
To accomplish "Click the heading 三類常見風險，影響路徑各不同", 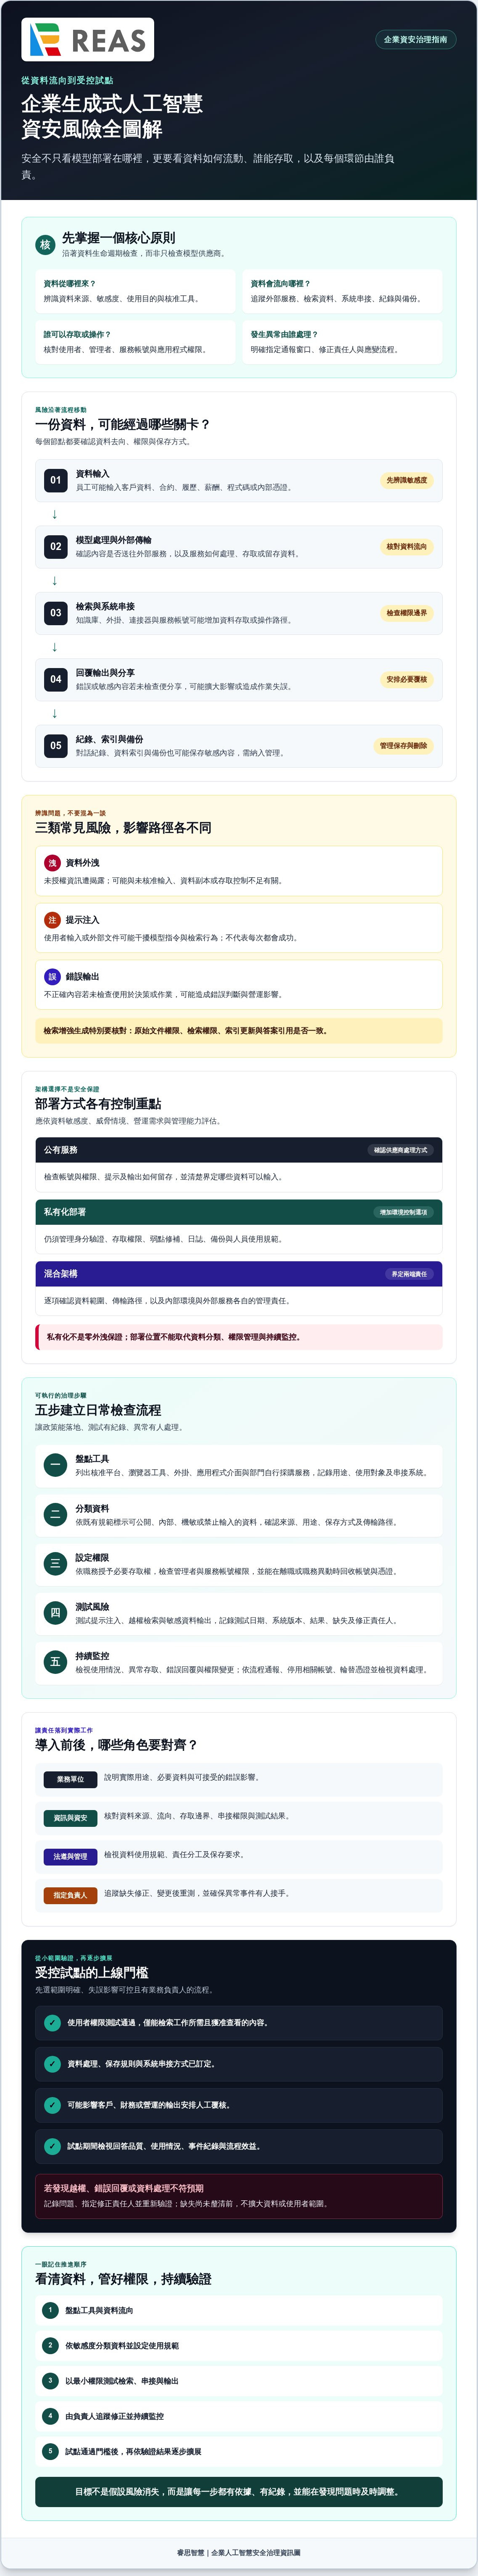I will [x=123, y=828].
